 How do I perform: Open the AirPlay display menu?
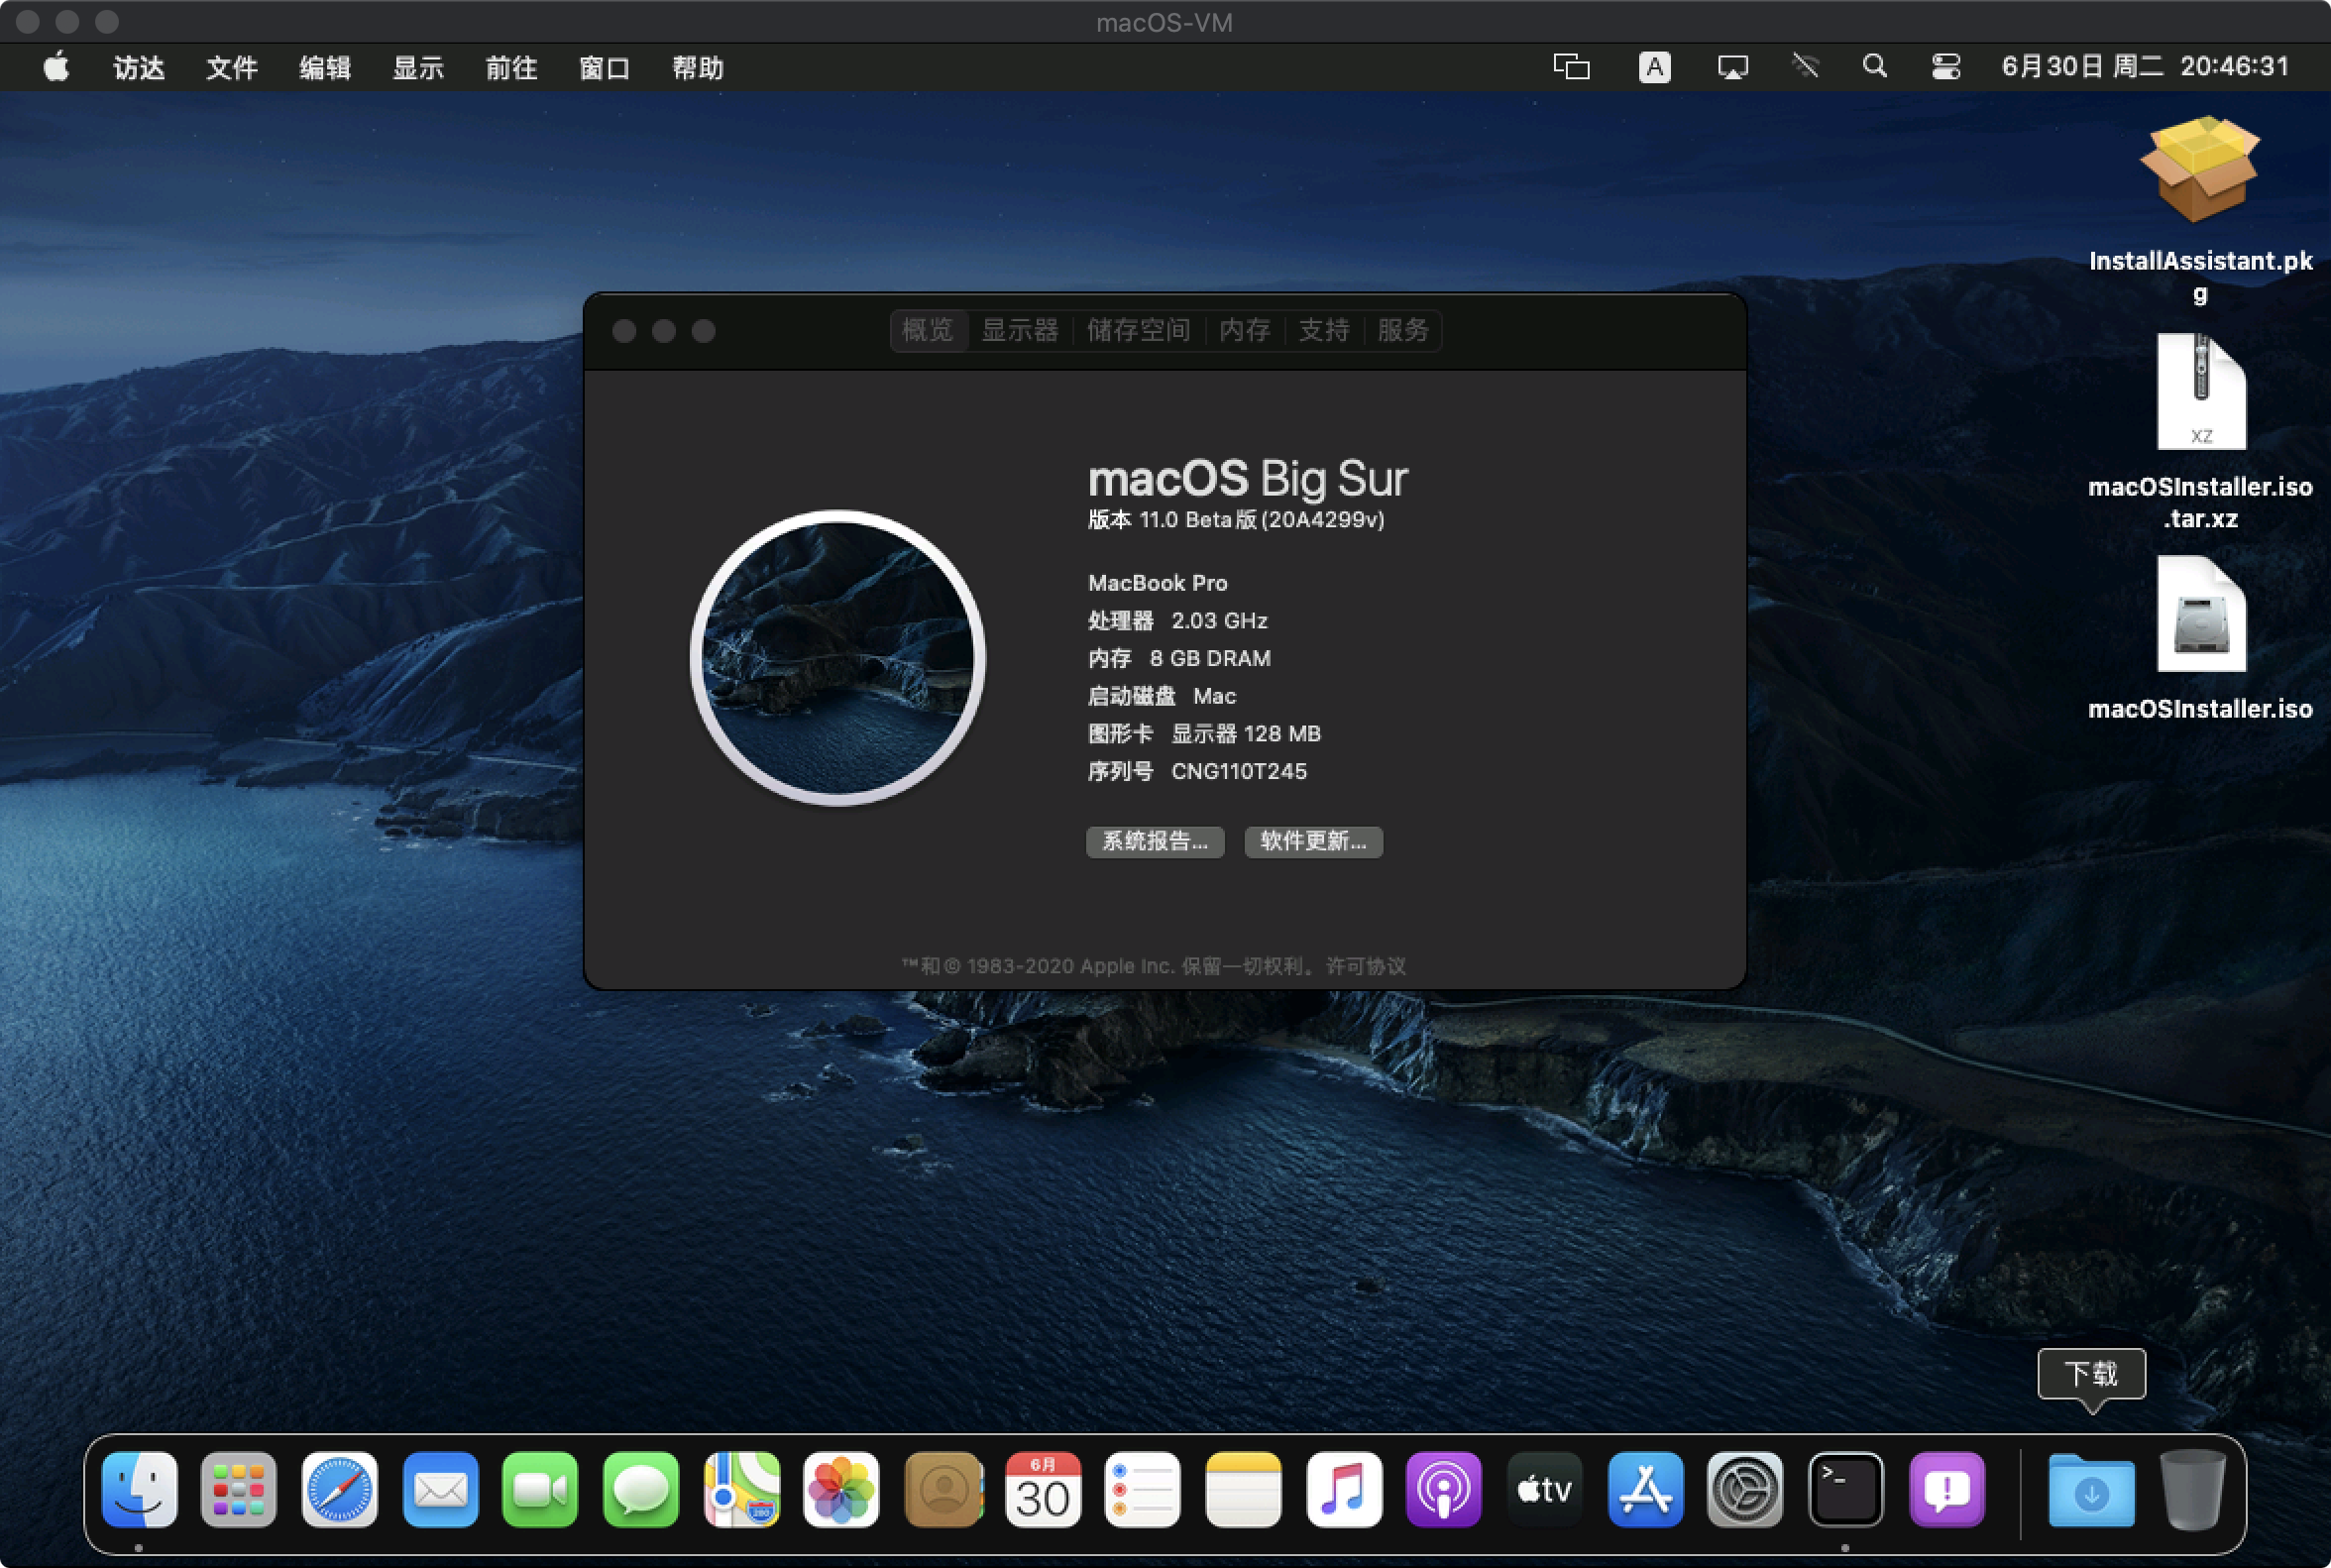coord(1733,67)
